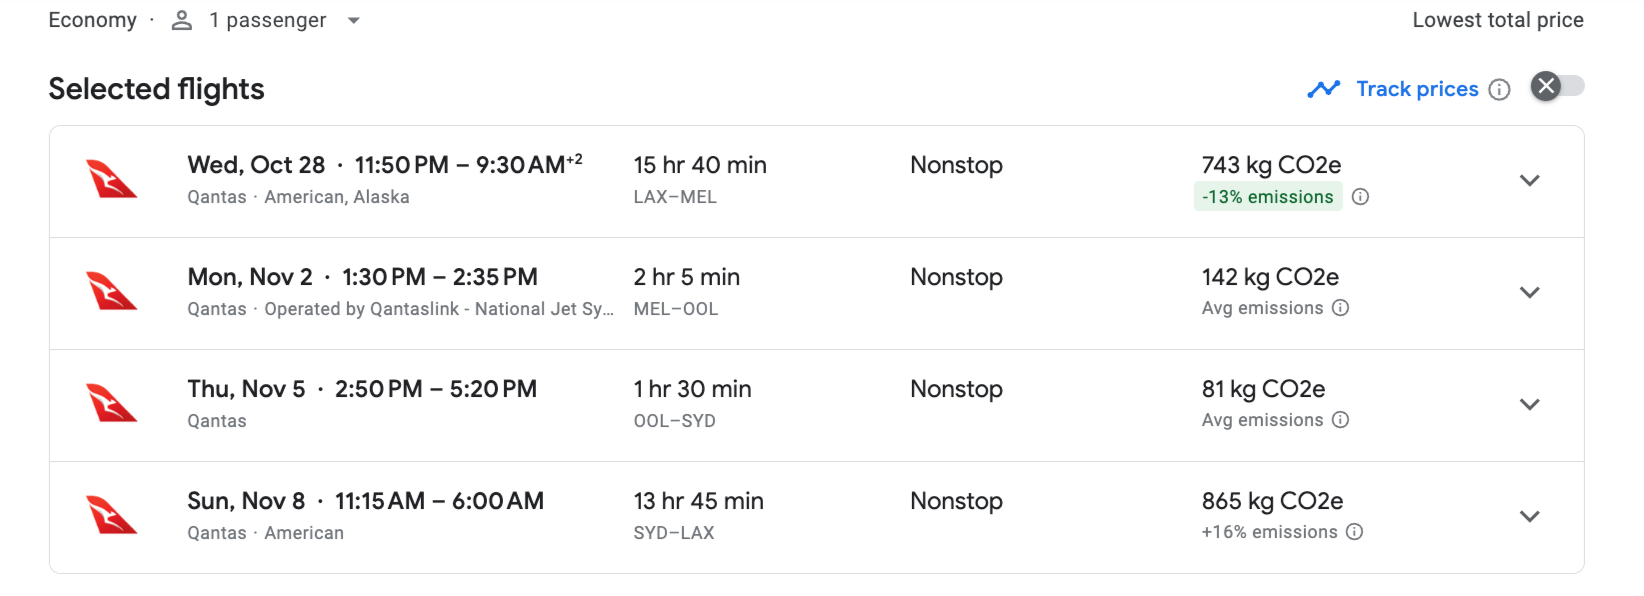Expand the Sun, Nov 8 flight details

click(1529, 517)
